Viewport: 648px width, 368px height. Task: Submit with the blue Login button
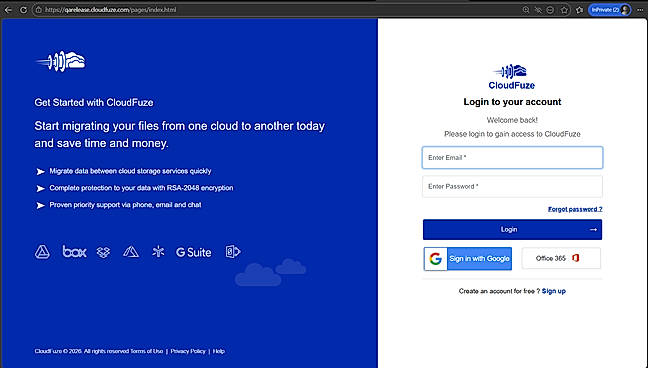[512, 229]
